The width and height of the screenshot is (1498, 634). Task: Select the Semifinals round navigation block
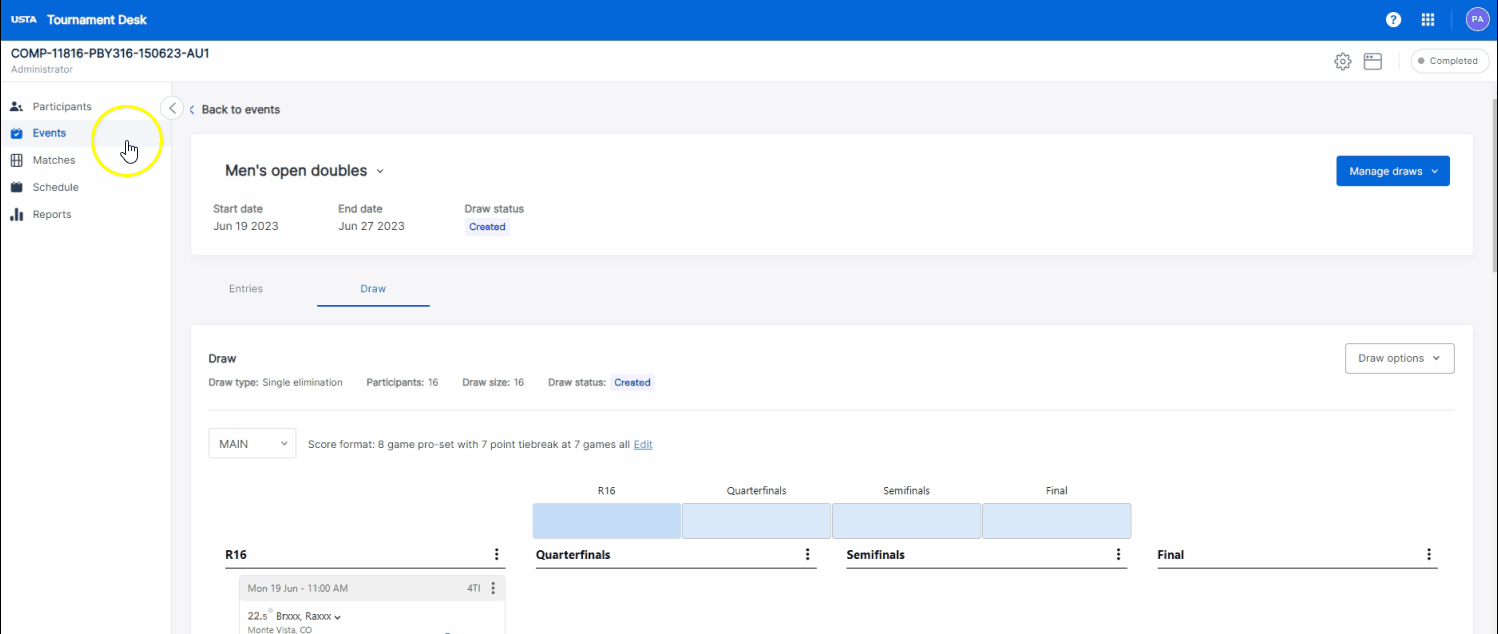(906, 521)
